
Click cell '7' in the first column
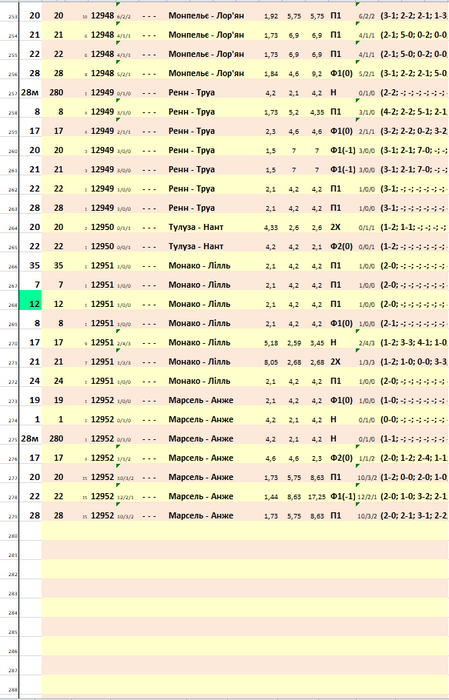37,285
